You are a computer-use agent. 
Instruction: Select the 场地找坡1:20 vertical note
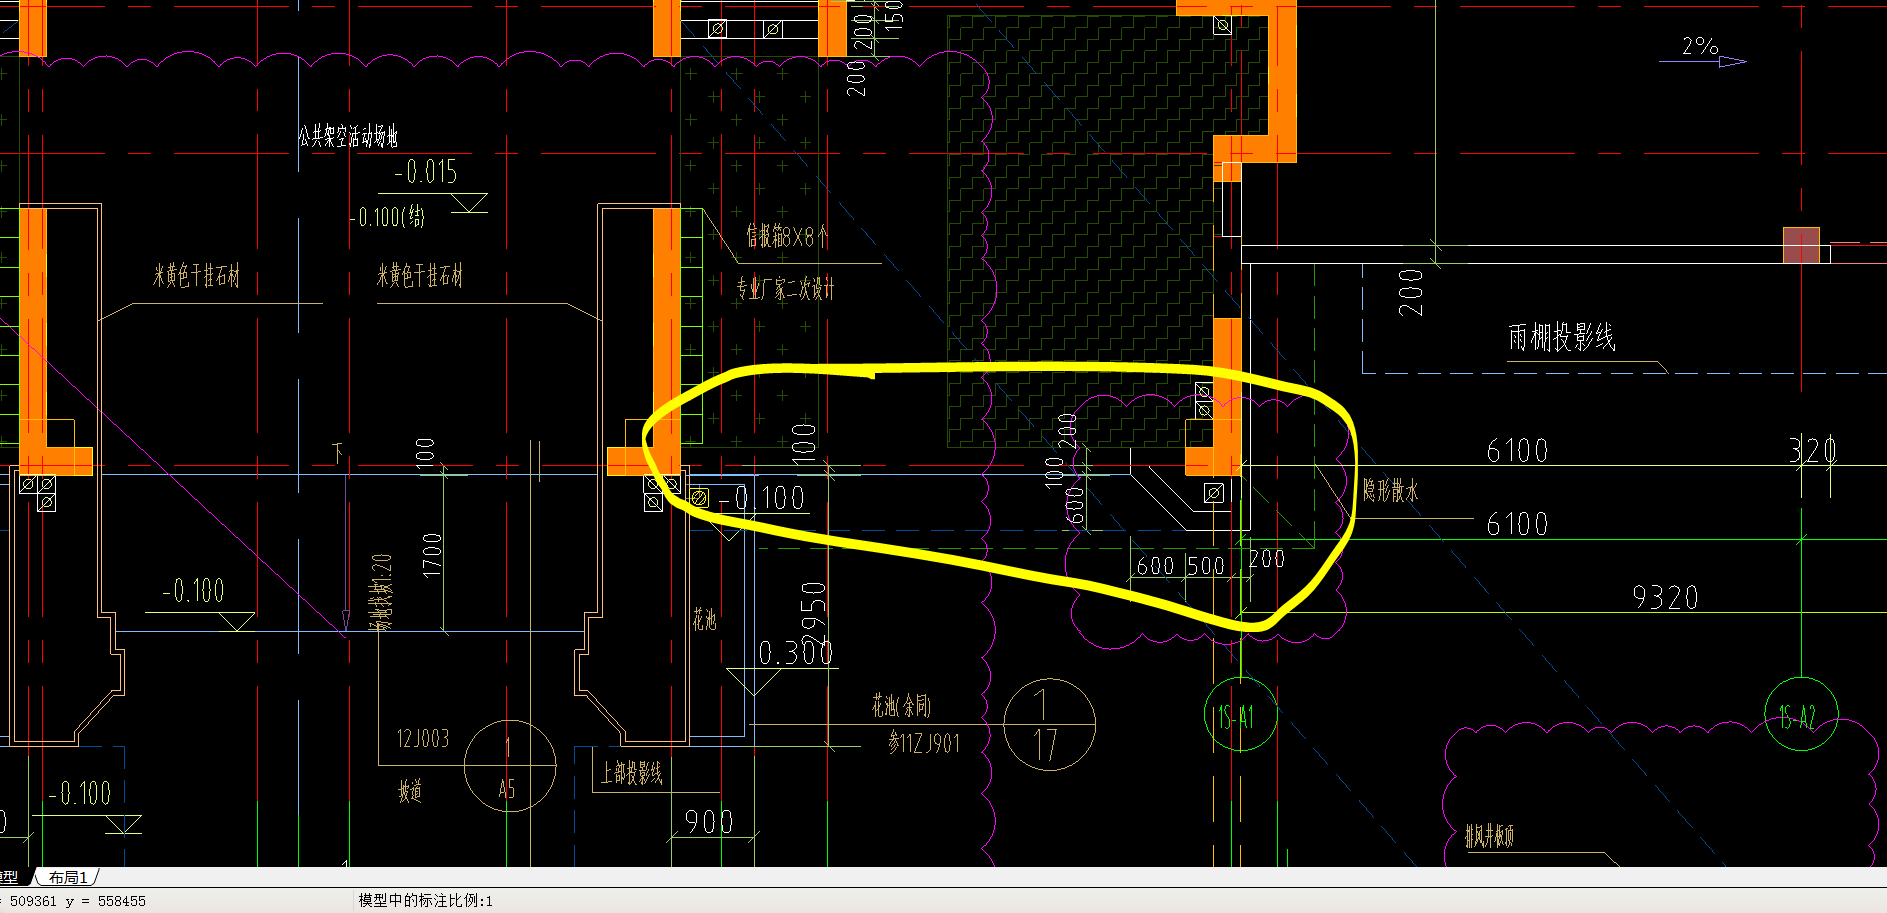pos(381,593)
